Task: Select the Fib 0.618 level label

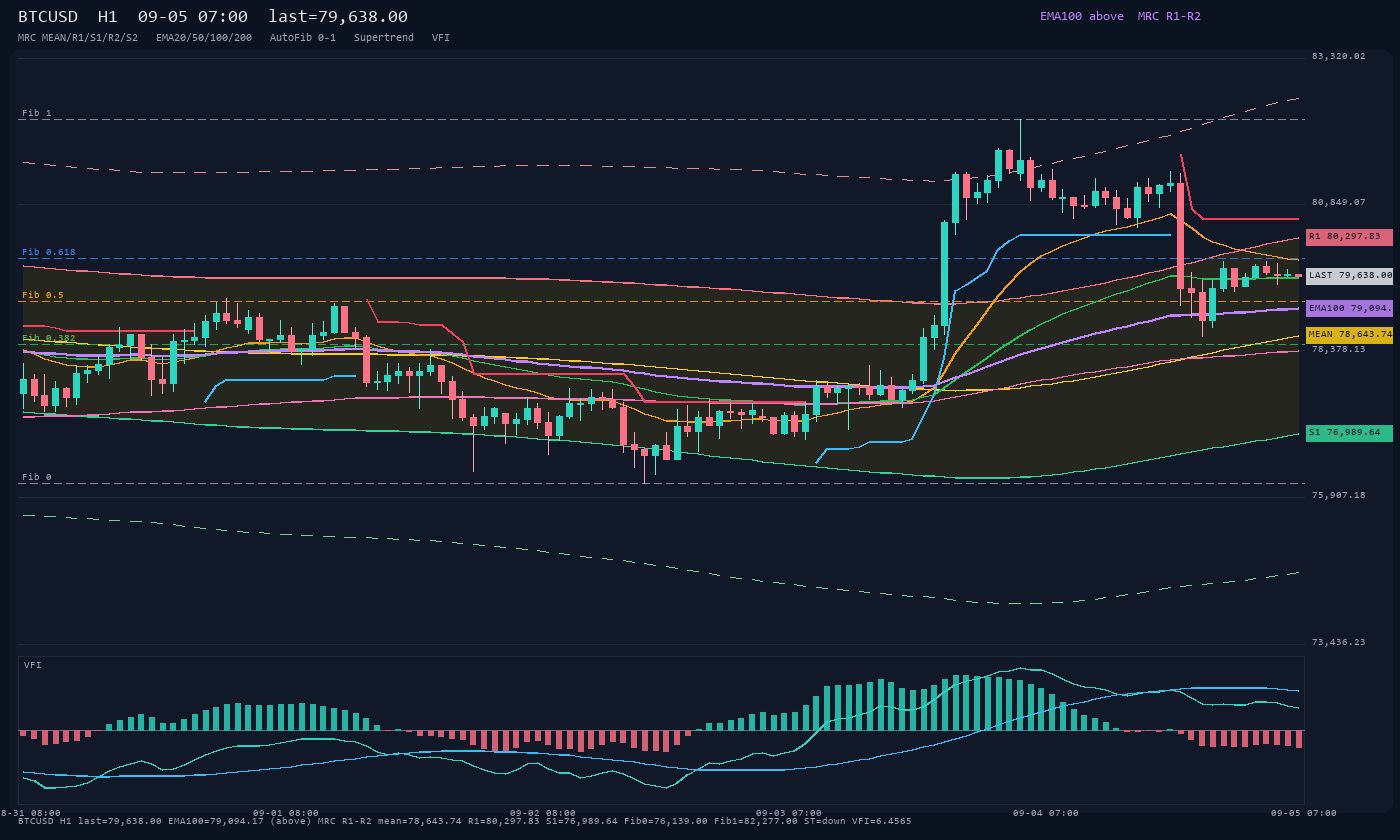Action: pyautogui.click(x=49, y=252)
